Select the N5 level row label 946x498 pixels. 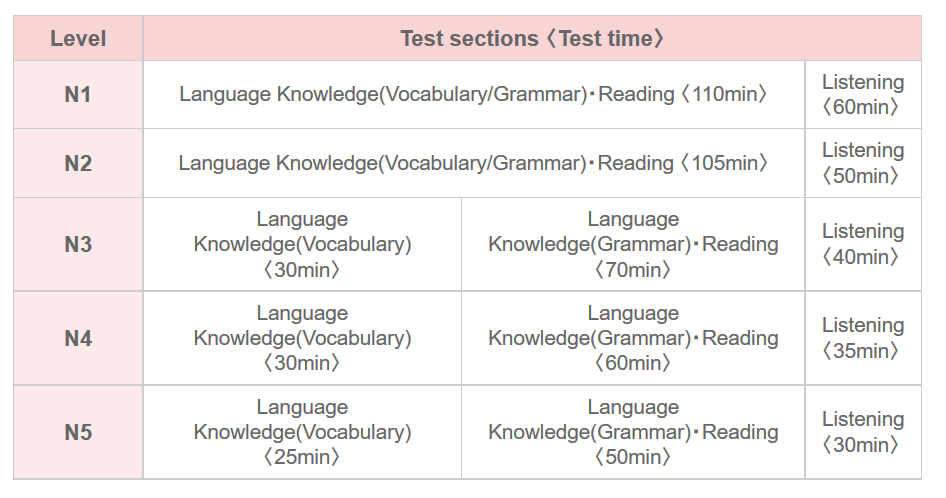78,432
